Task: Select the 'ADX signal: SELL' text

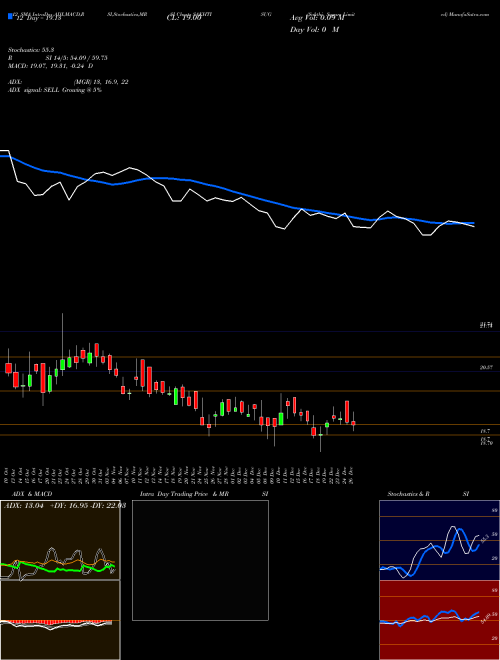Action: [x=34, y=90]
